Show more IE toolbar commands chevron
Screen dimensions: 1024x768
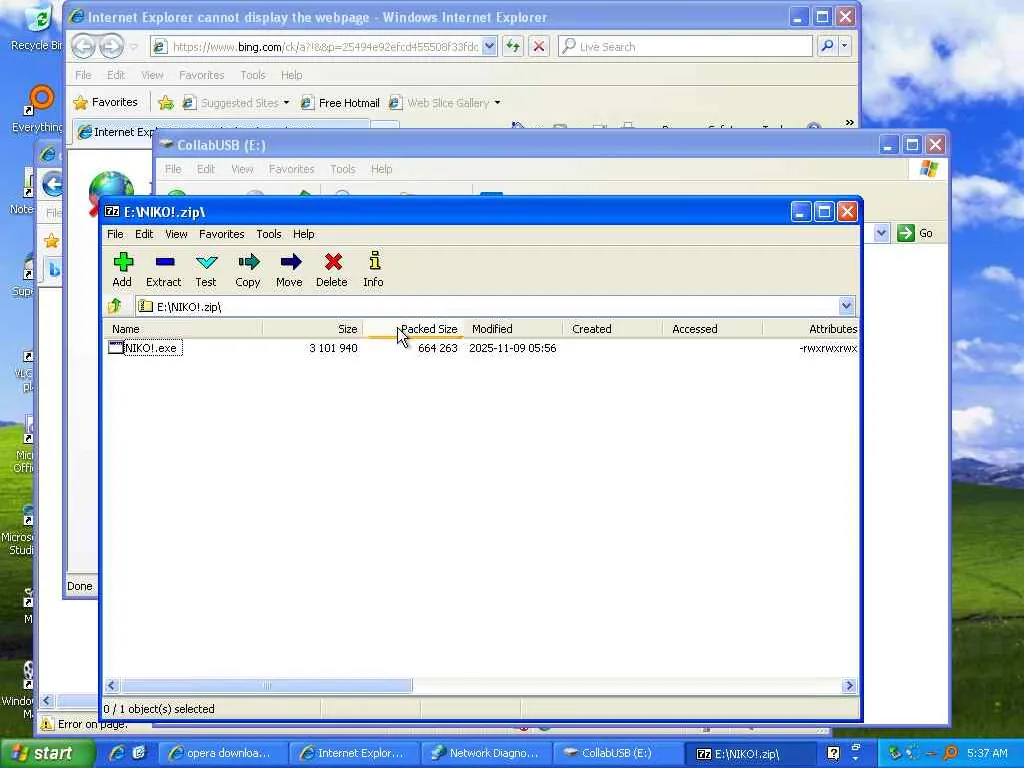click(849, 122)
